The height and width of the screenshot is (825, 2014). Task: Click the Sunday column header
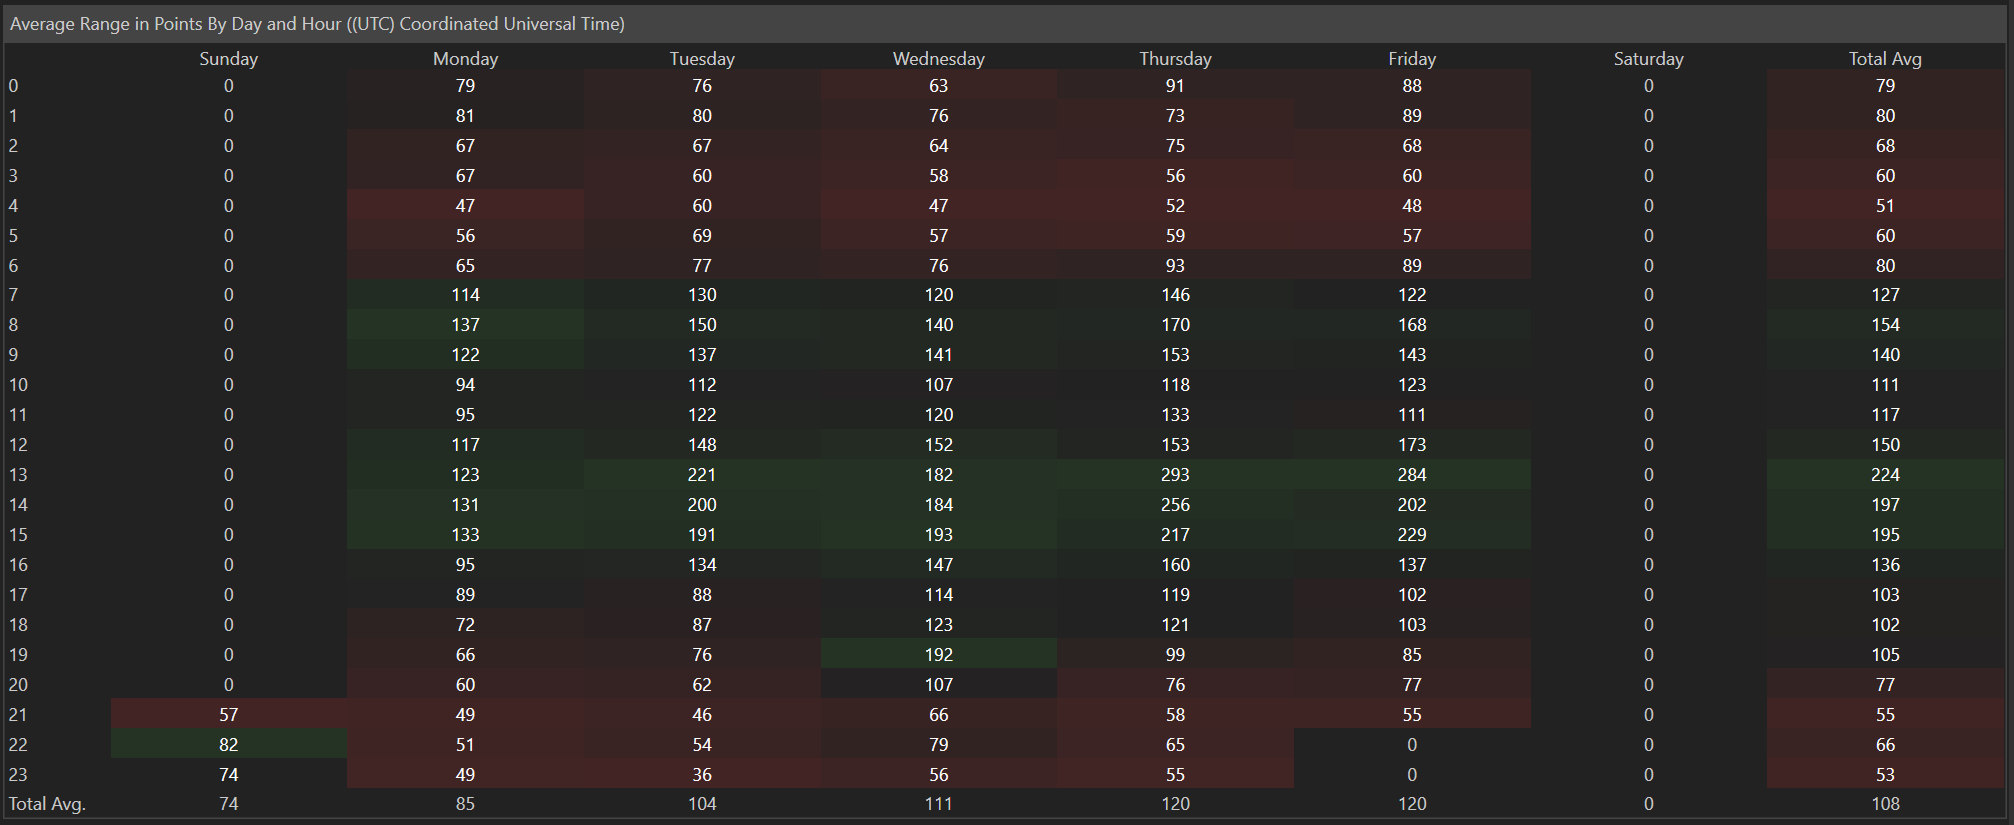pyautogui.click(x=228, y=59)
